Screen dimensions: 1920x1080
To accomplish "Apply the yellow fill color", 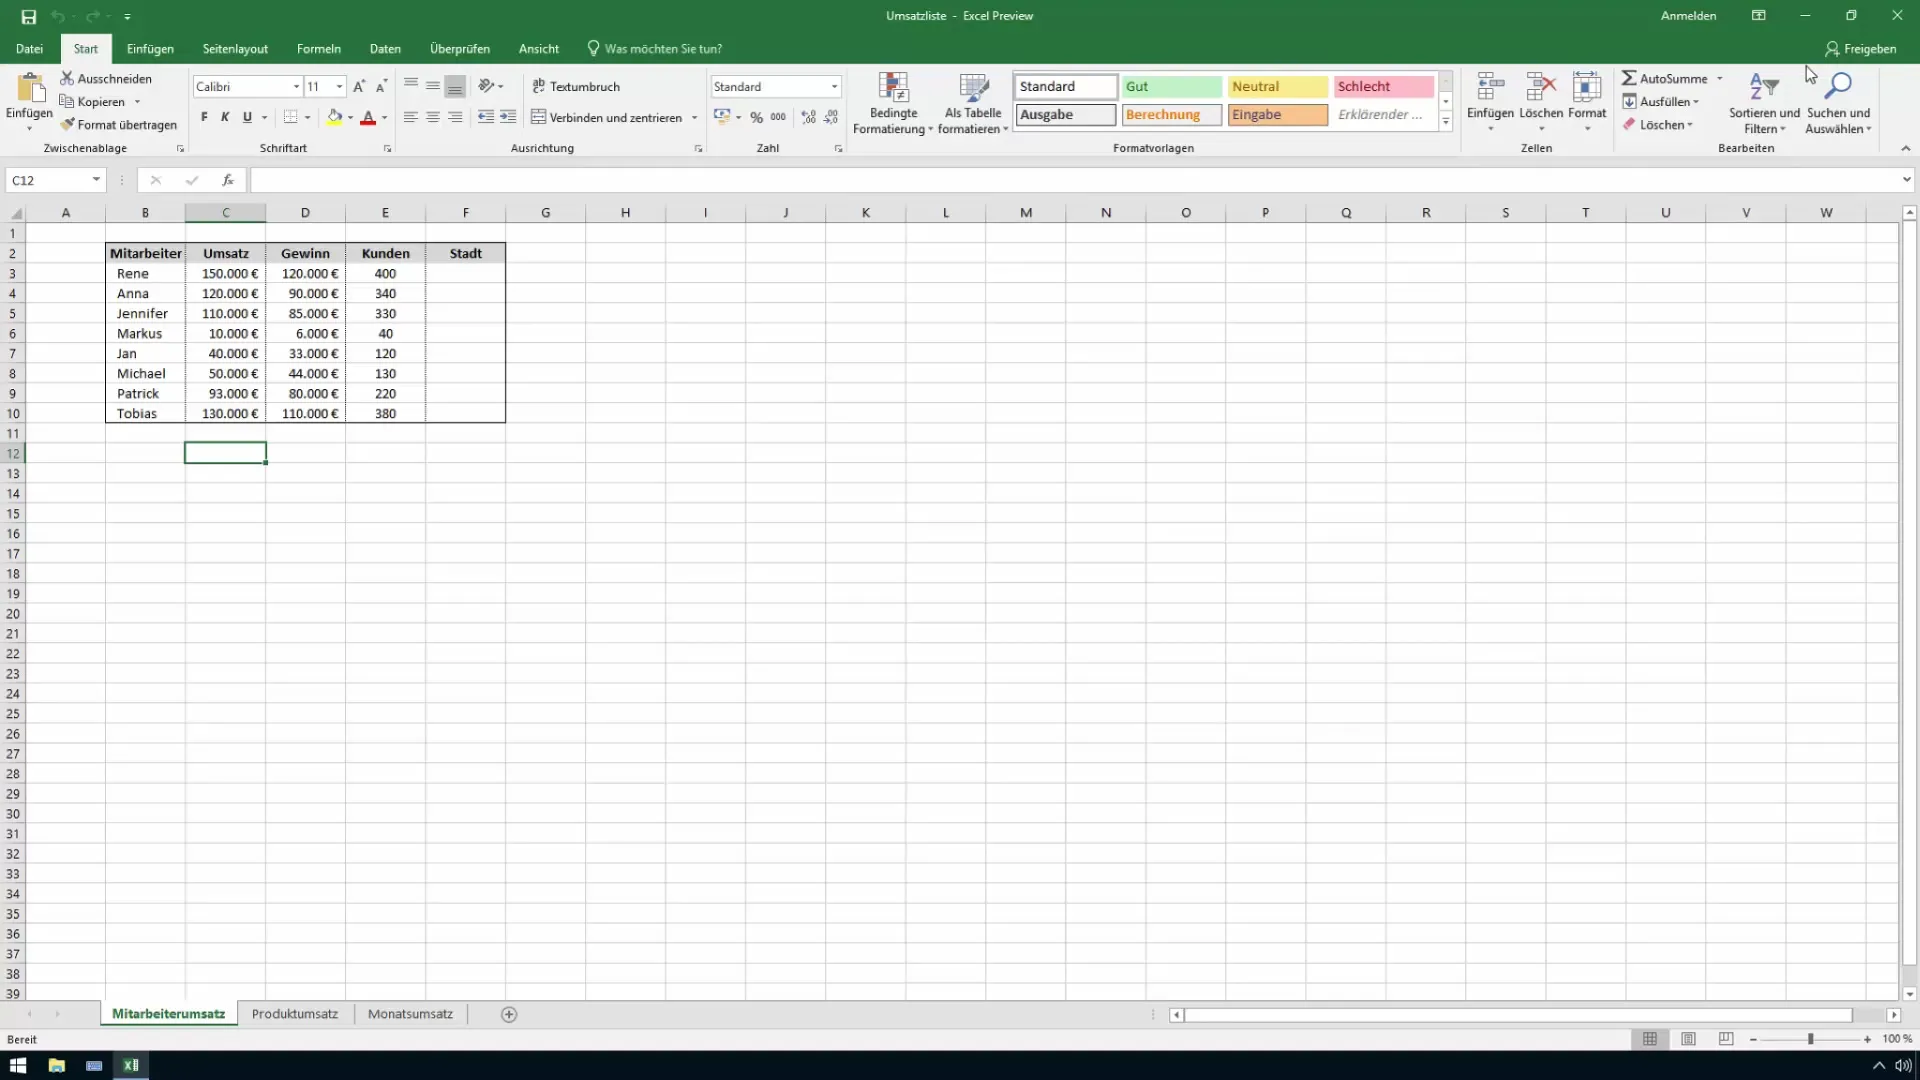I will coord(335,117).
